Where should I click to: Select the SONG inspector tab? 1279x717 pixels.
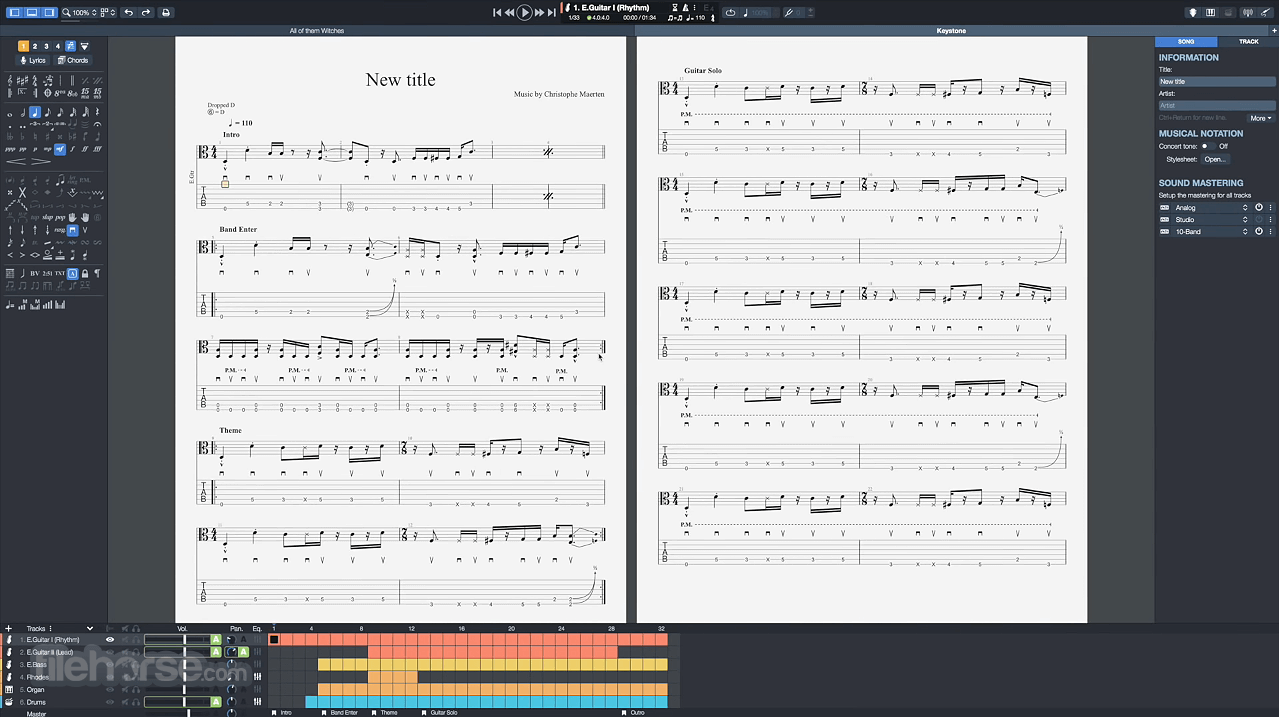click(x=1186, y=41)
